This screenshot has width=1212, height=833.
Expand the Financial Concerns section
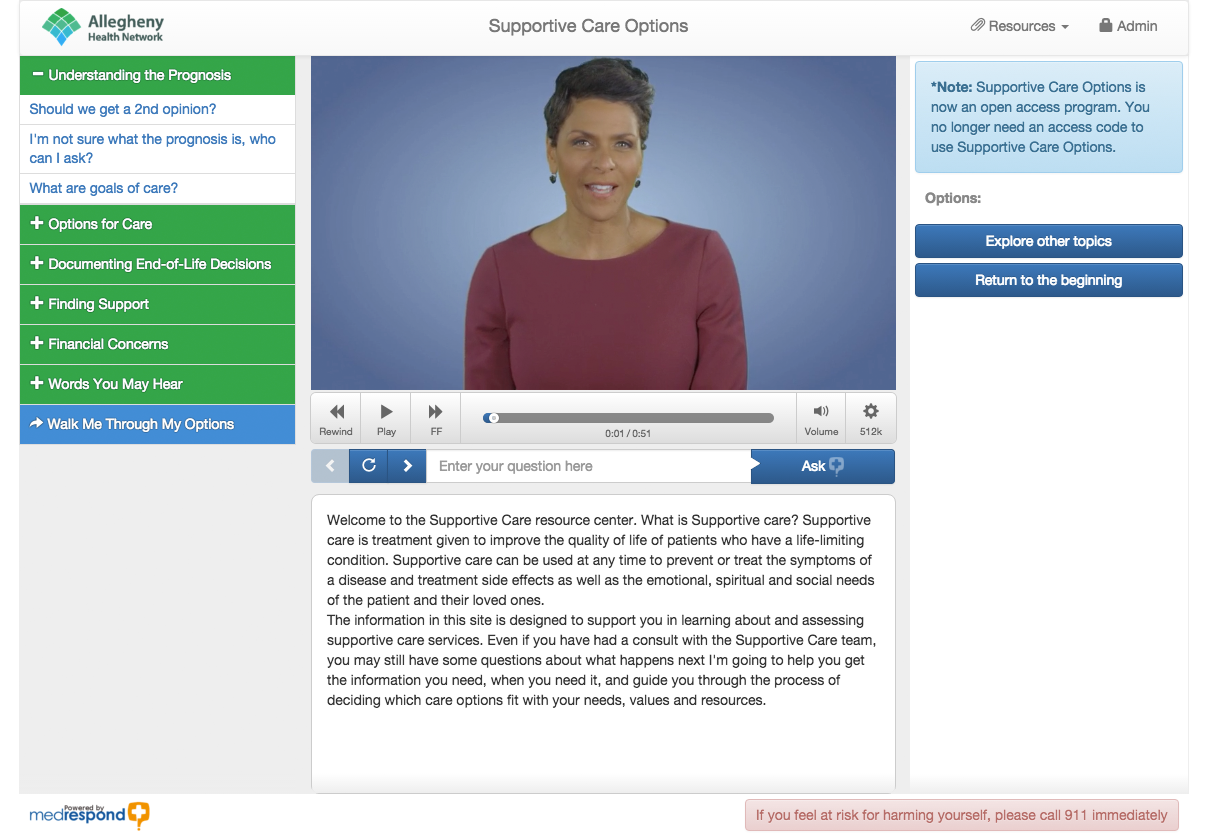(157, 344)
